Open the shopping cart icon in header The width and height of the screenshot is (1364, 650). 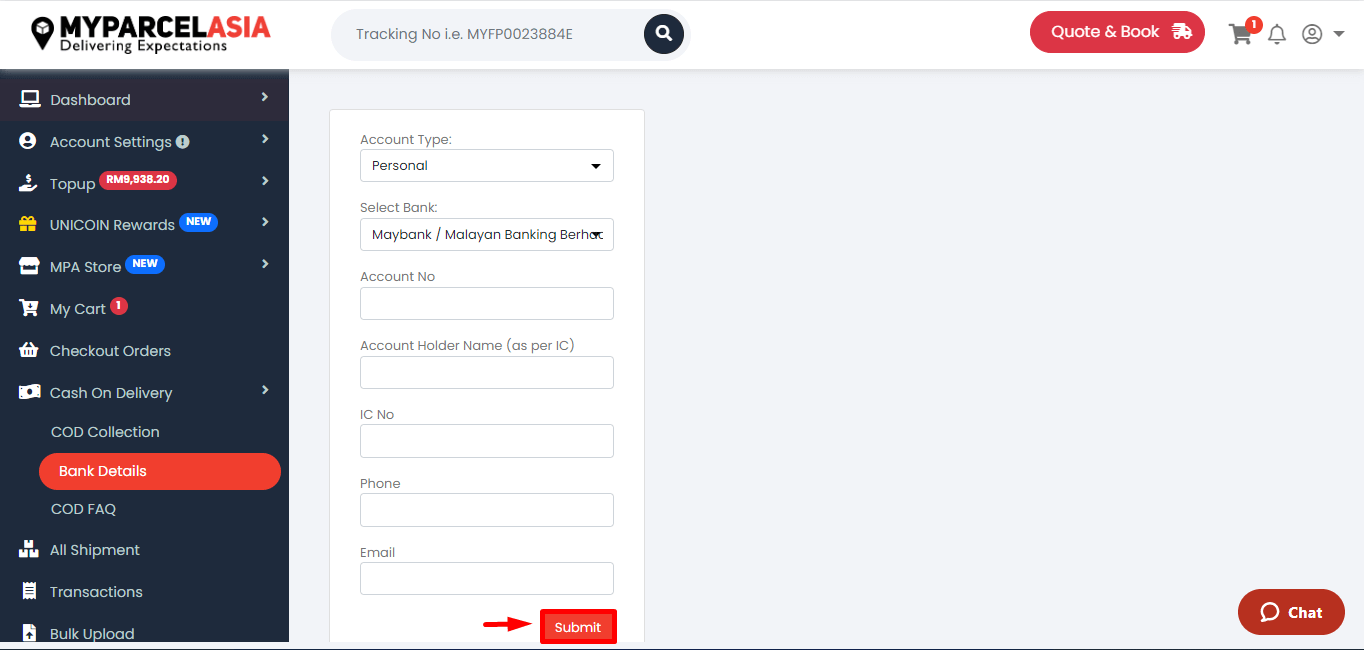(x=1240, y=34)
